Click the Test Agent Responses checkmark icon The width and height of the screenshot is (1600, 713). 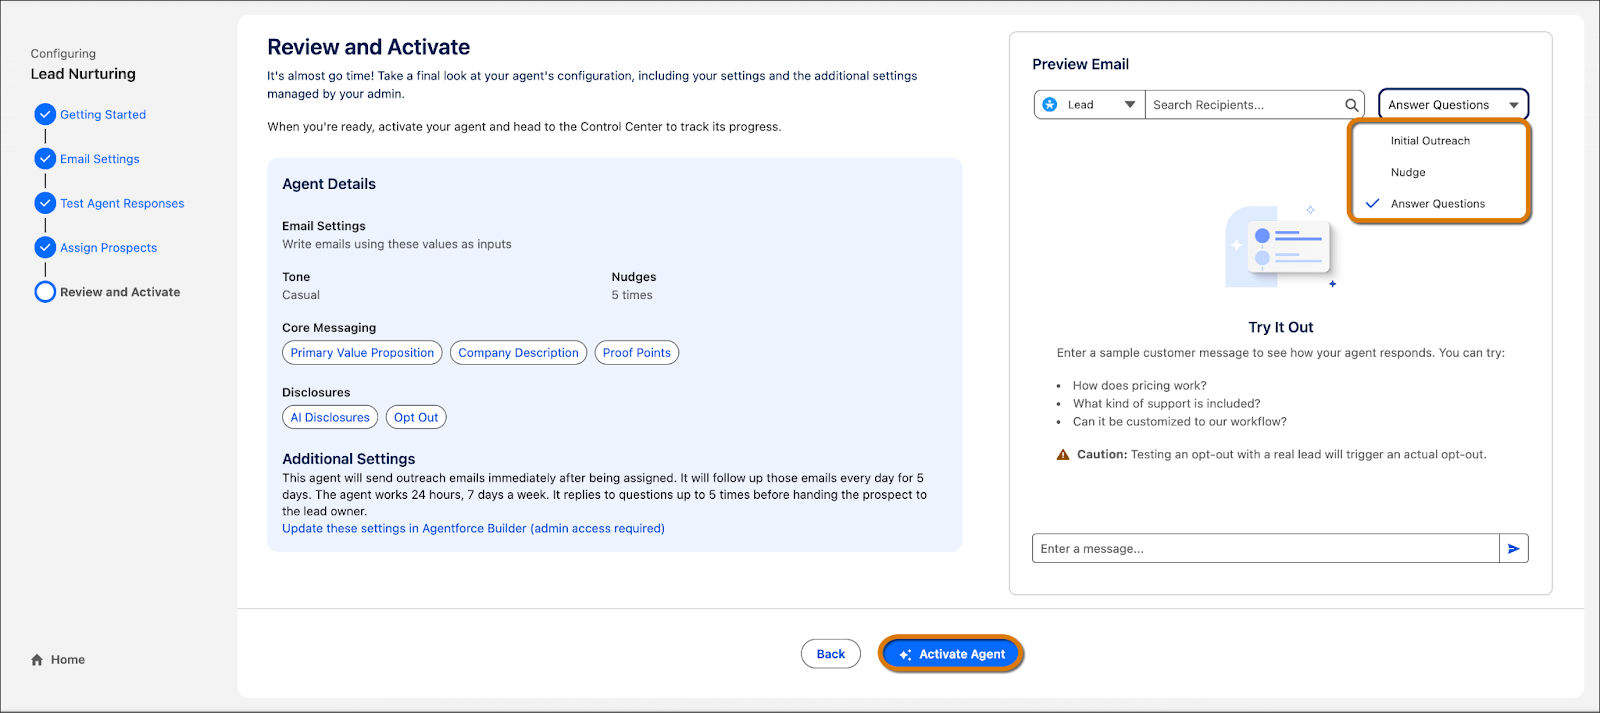click(x=45, y=203)
